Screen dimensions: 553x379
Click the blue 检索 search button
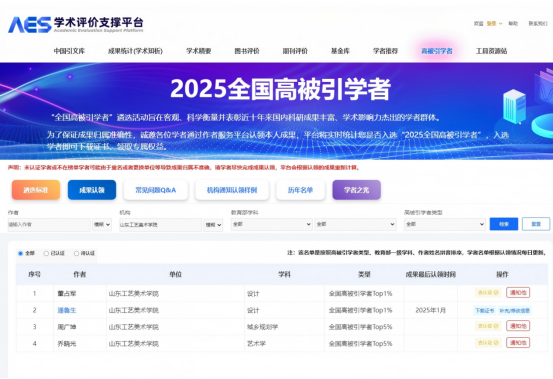point(504,224)
